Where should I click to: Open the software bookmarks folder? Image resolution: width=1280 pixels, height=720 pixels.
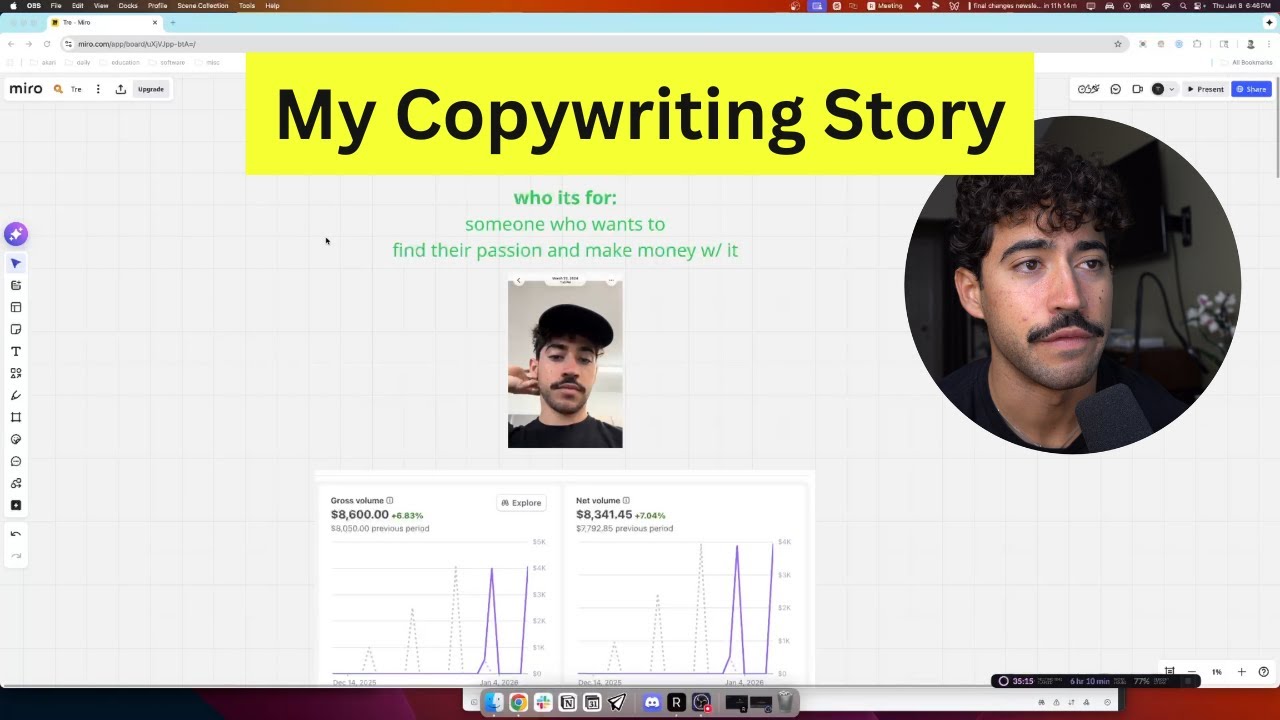click(x=167, y=62)
